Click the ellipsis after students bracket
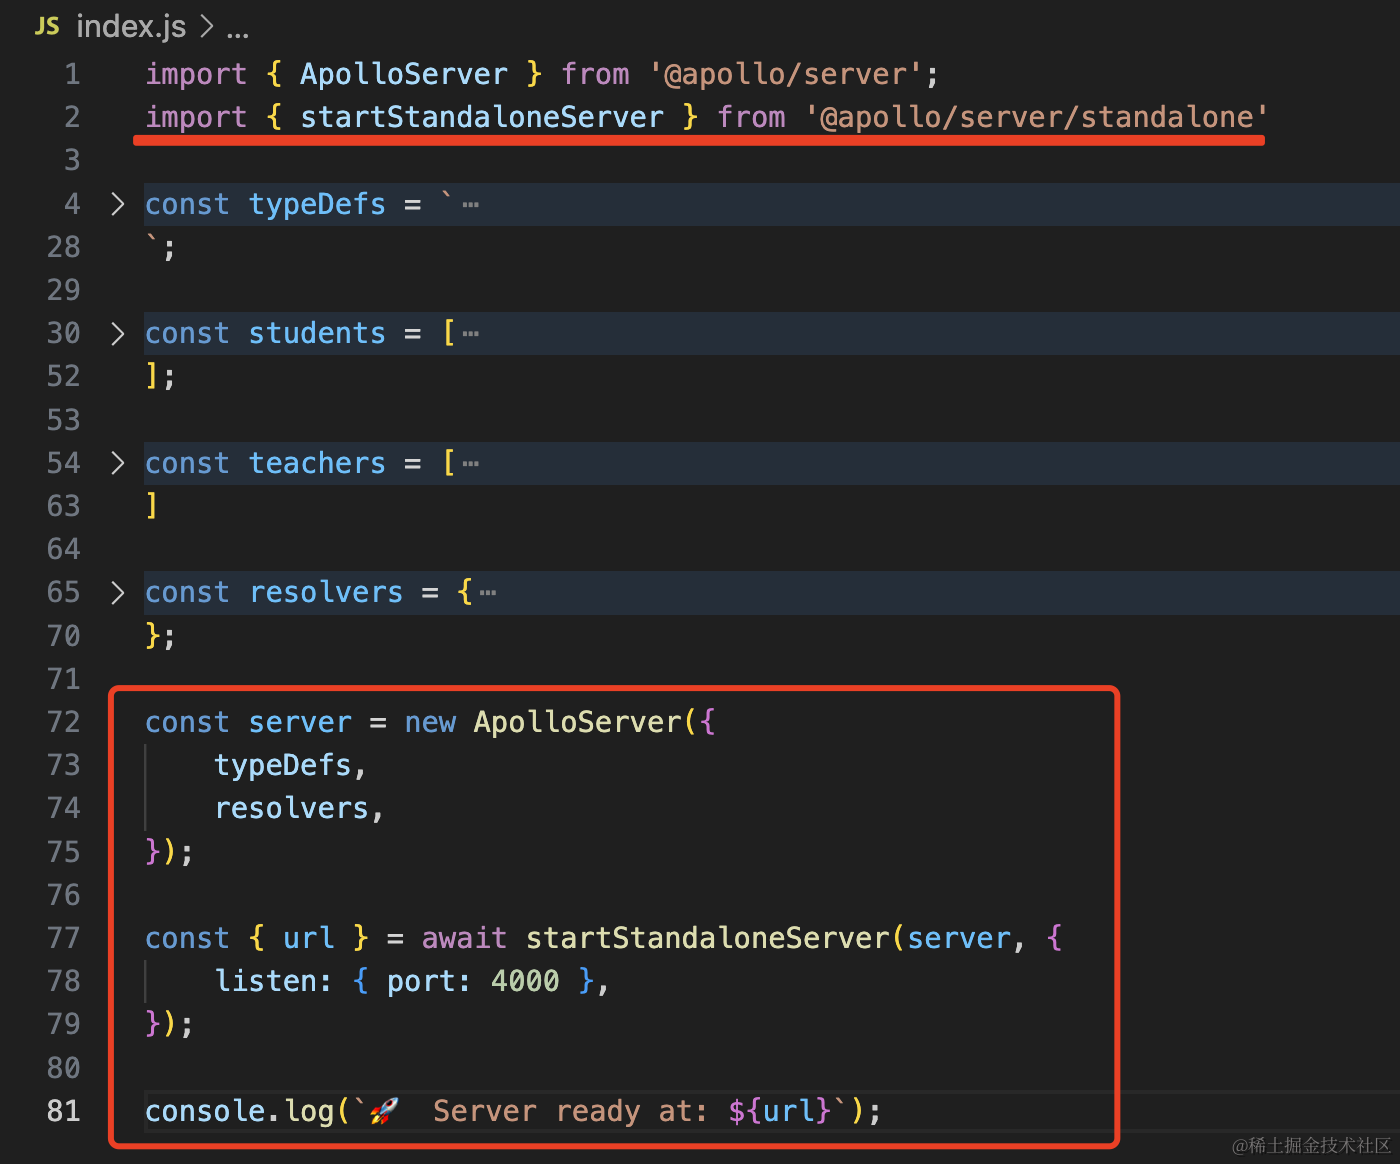 pyautogui.click(x=471, y=334)
